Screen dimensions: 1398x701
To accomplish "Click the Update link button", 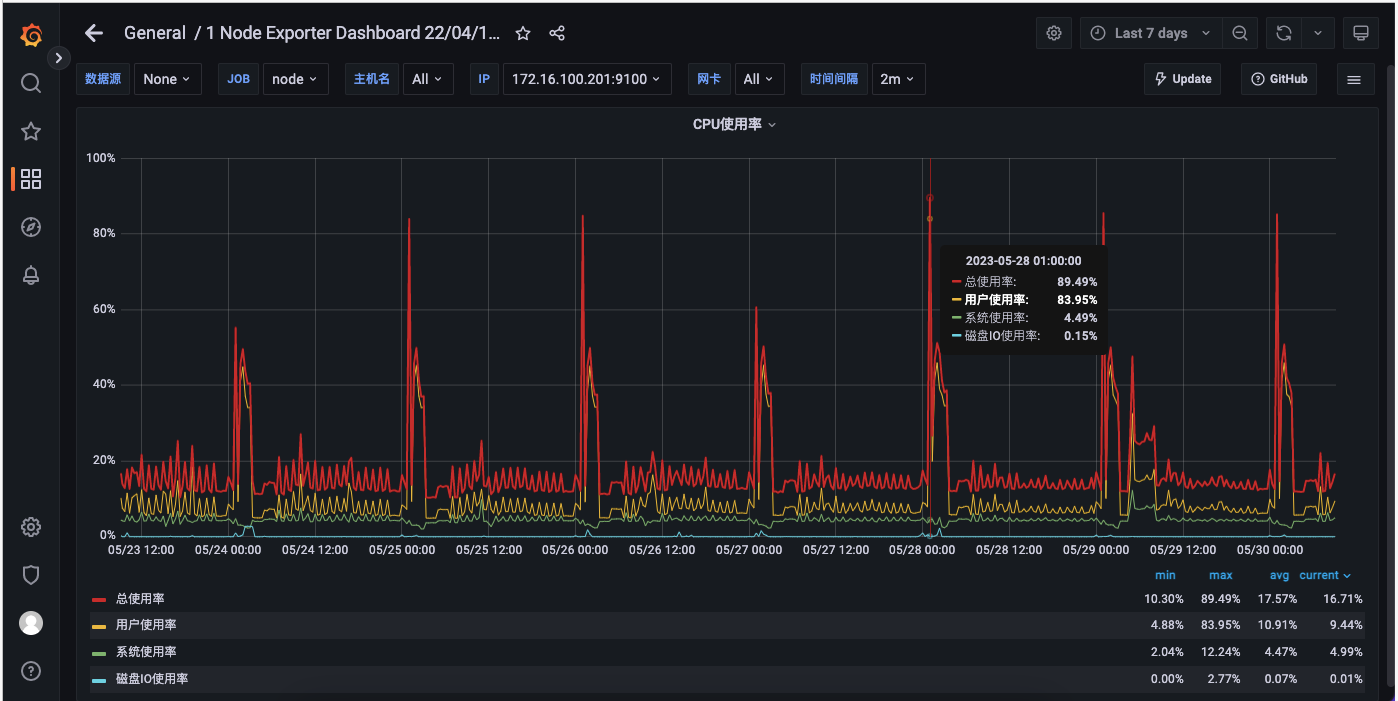I will tap(1182, 79).
